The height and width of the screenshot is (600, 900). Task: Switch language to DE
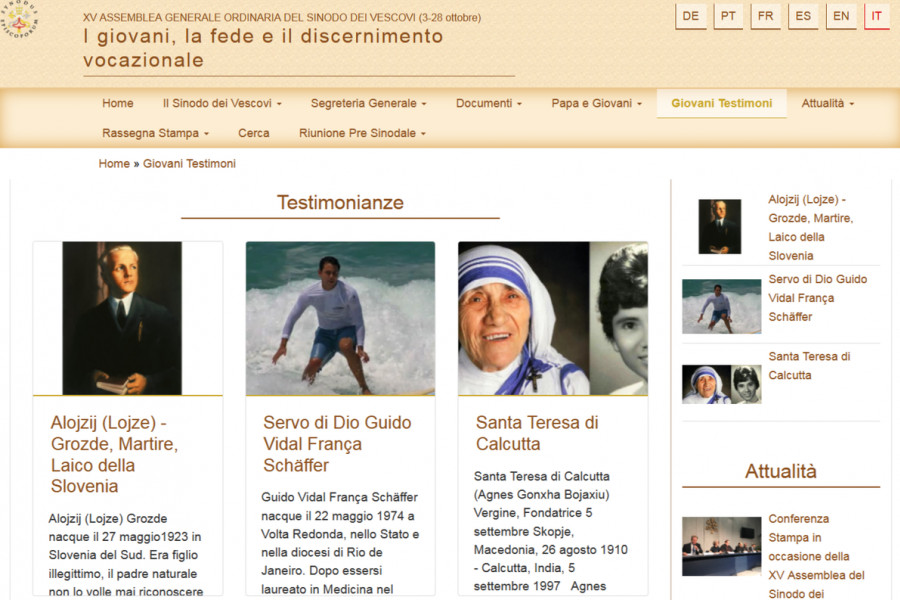click(690, 16)
